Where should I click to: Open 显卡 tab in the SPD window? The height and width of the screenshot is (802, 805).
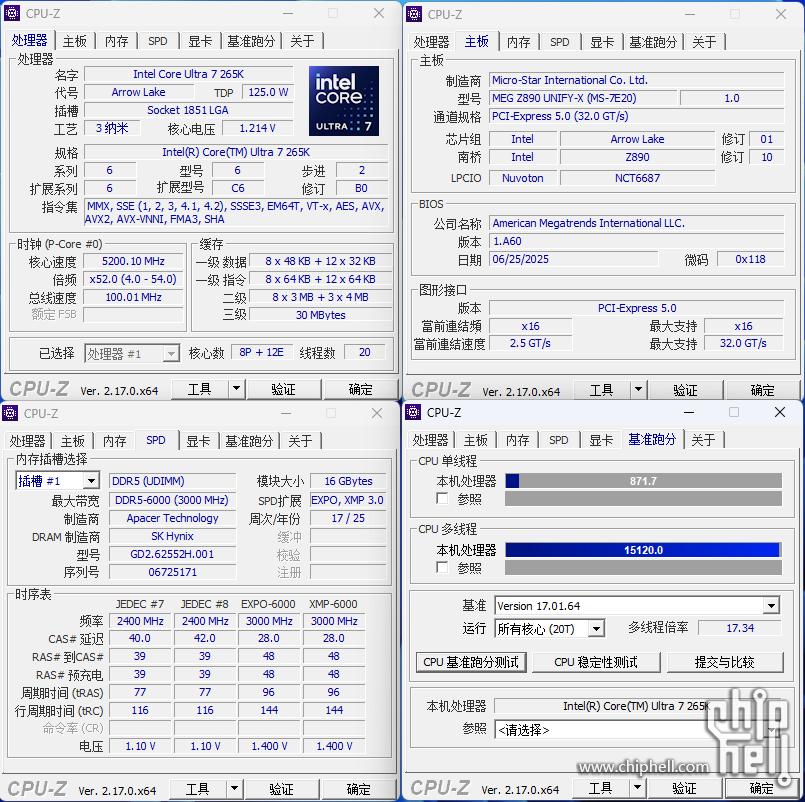click(199, 441)
